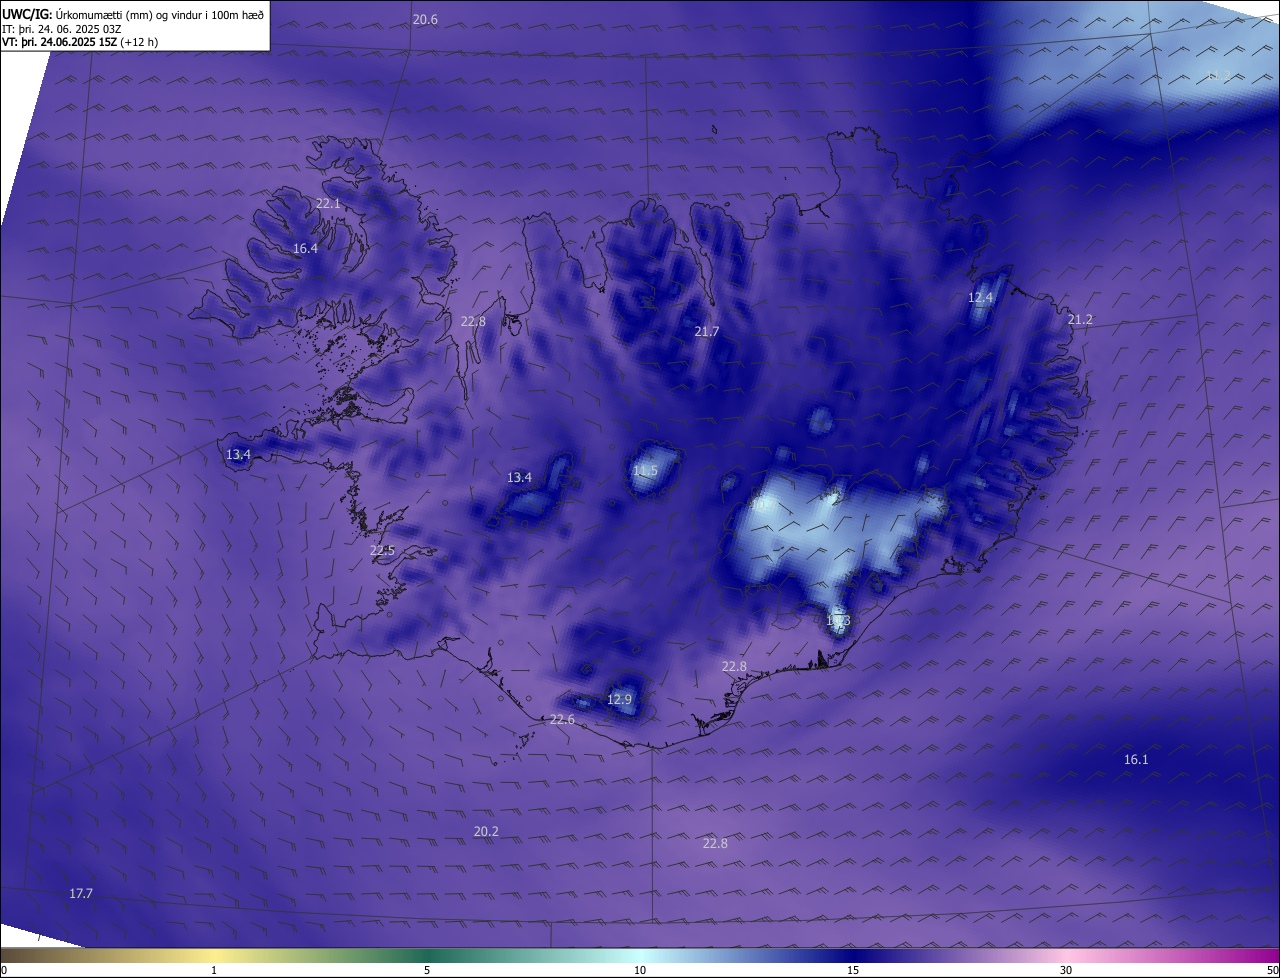Screen dimensions: 1280x978
Task: Click the 15 tick label on the colorbar
Action: tap(853, 971)
